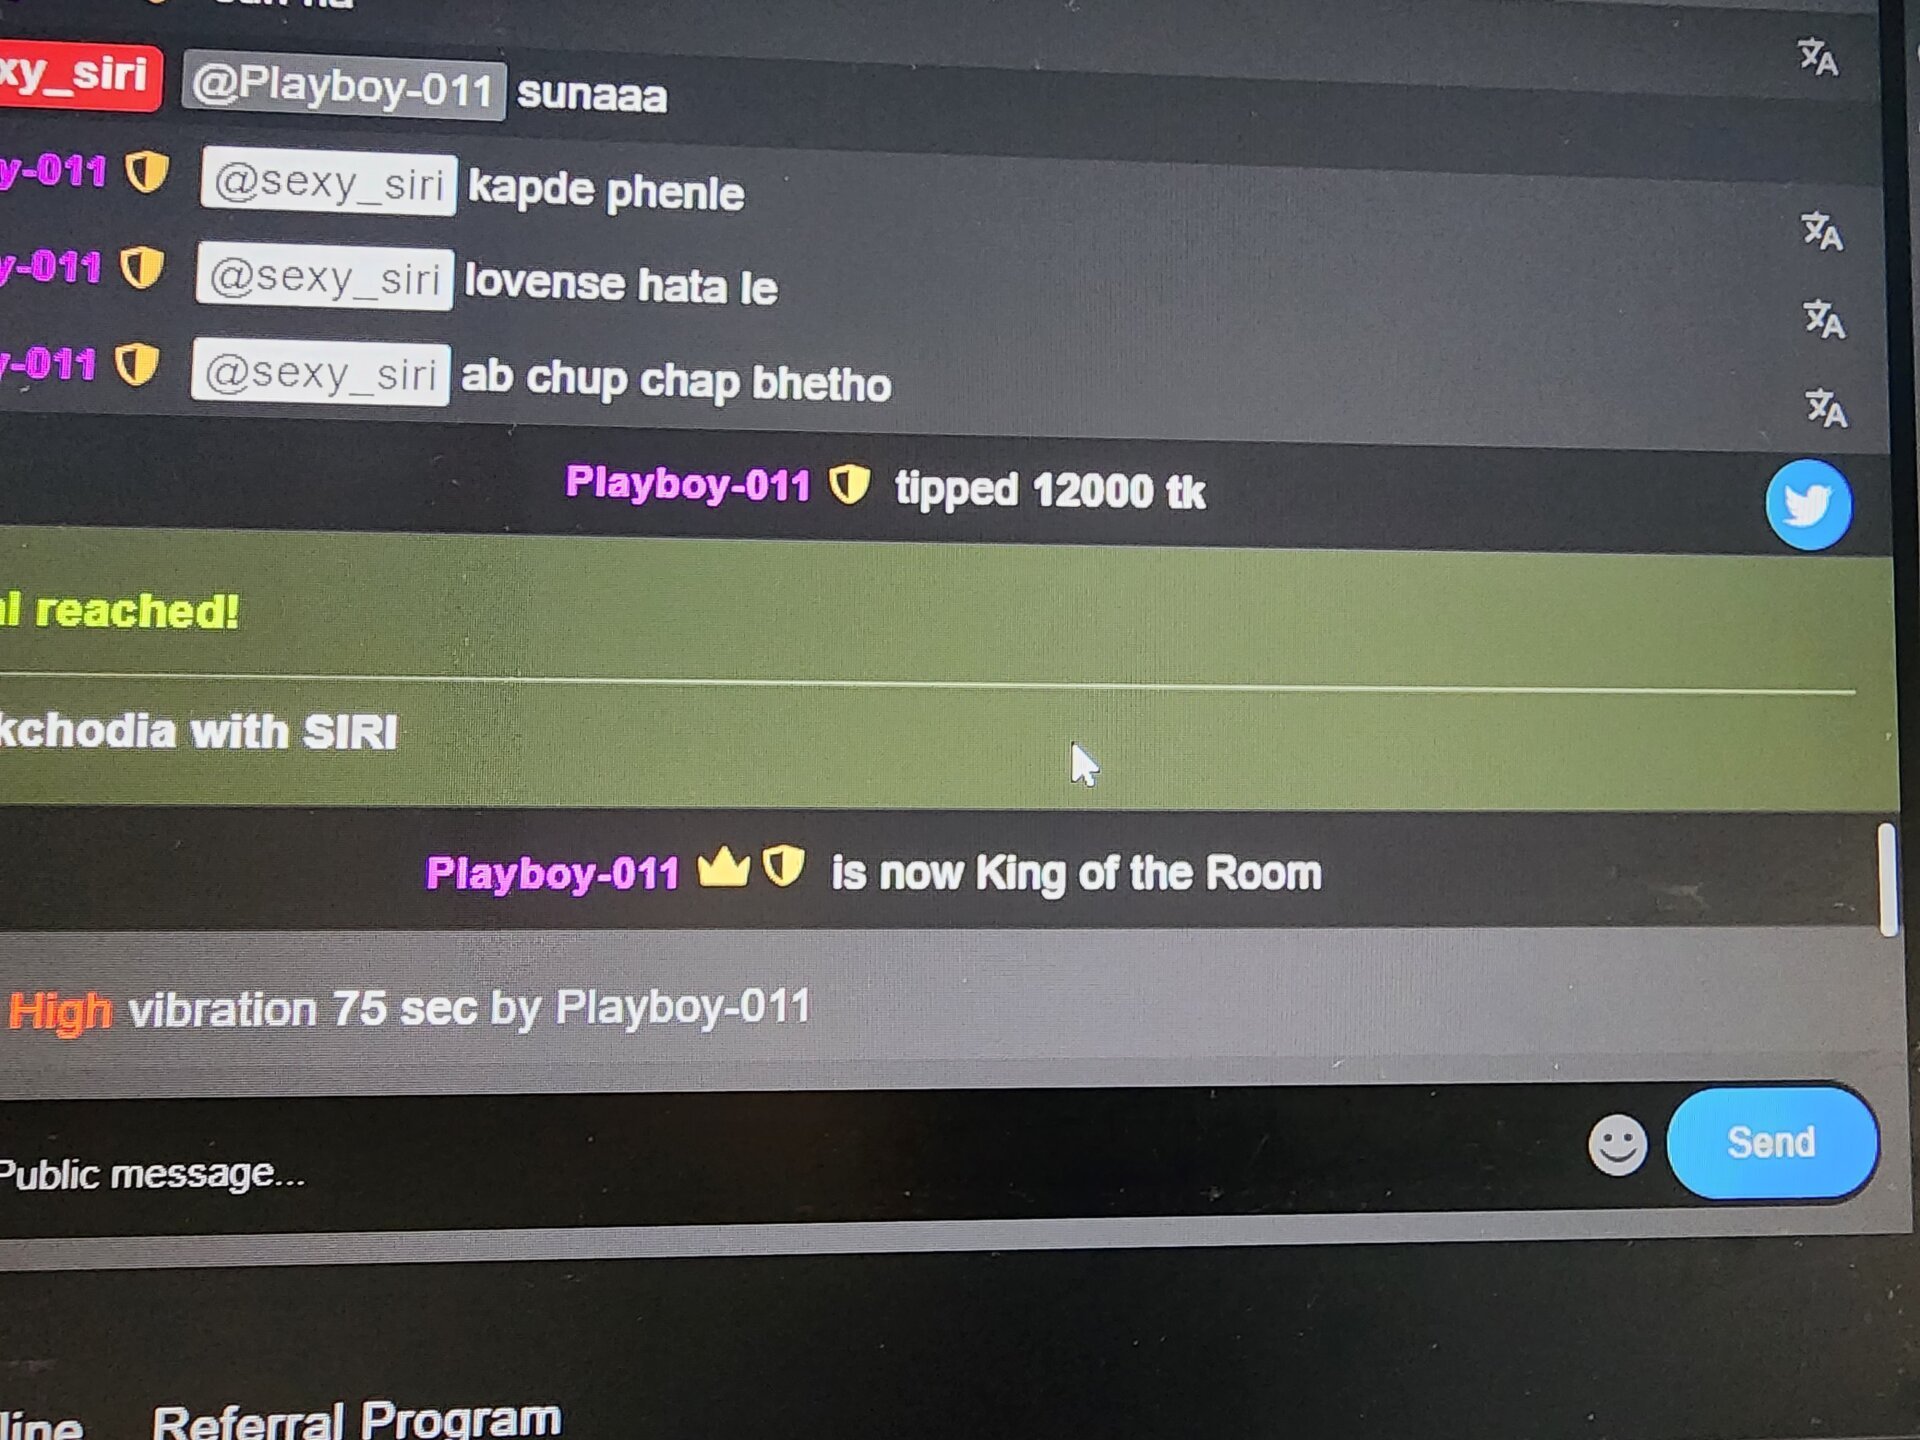Click shield badge before 'kapde phenle' message
The image size is (1920, 1440).
coord(146,172)
